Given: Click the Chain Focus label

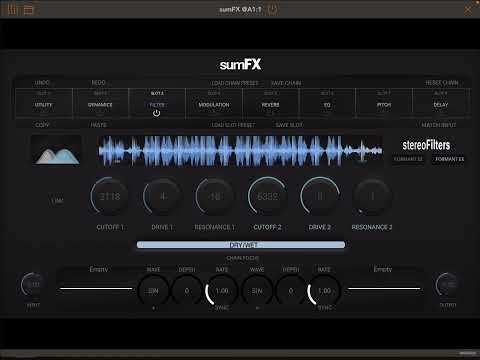Looking at the screenshot, I should point(243,258).
